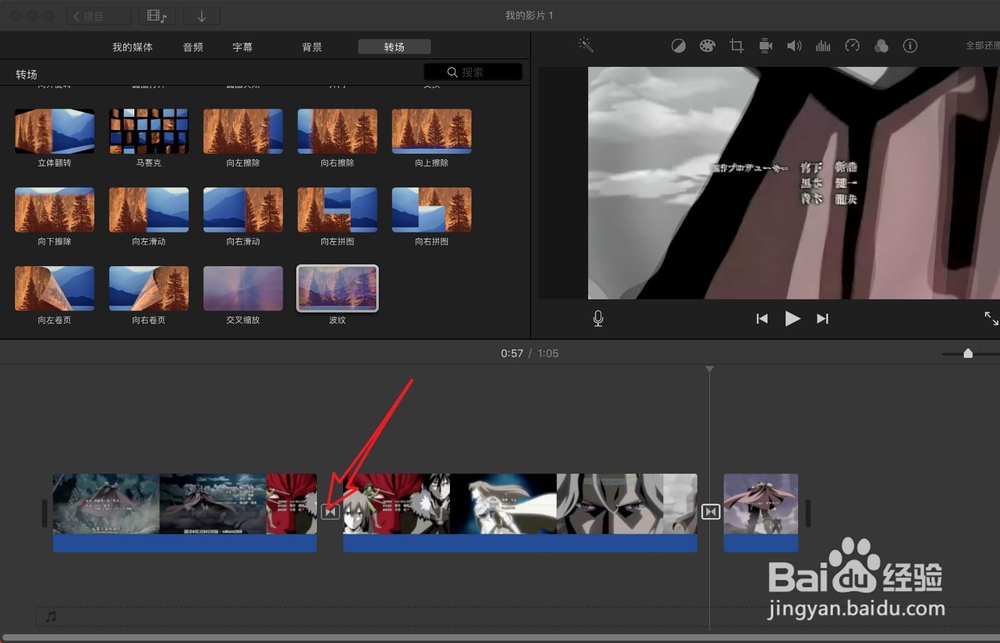Image resolution: width=1000 pixels, height=643 pixels.
Task: Open the clip filter overlapping circles
Action: [881, 46]
